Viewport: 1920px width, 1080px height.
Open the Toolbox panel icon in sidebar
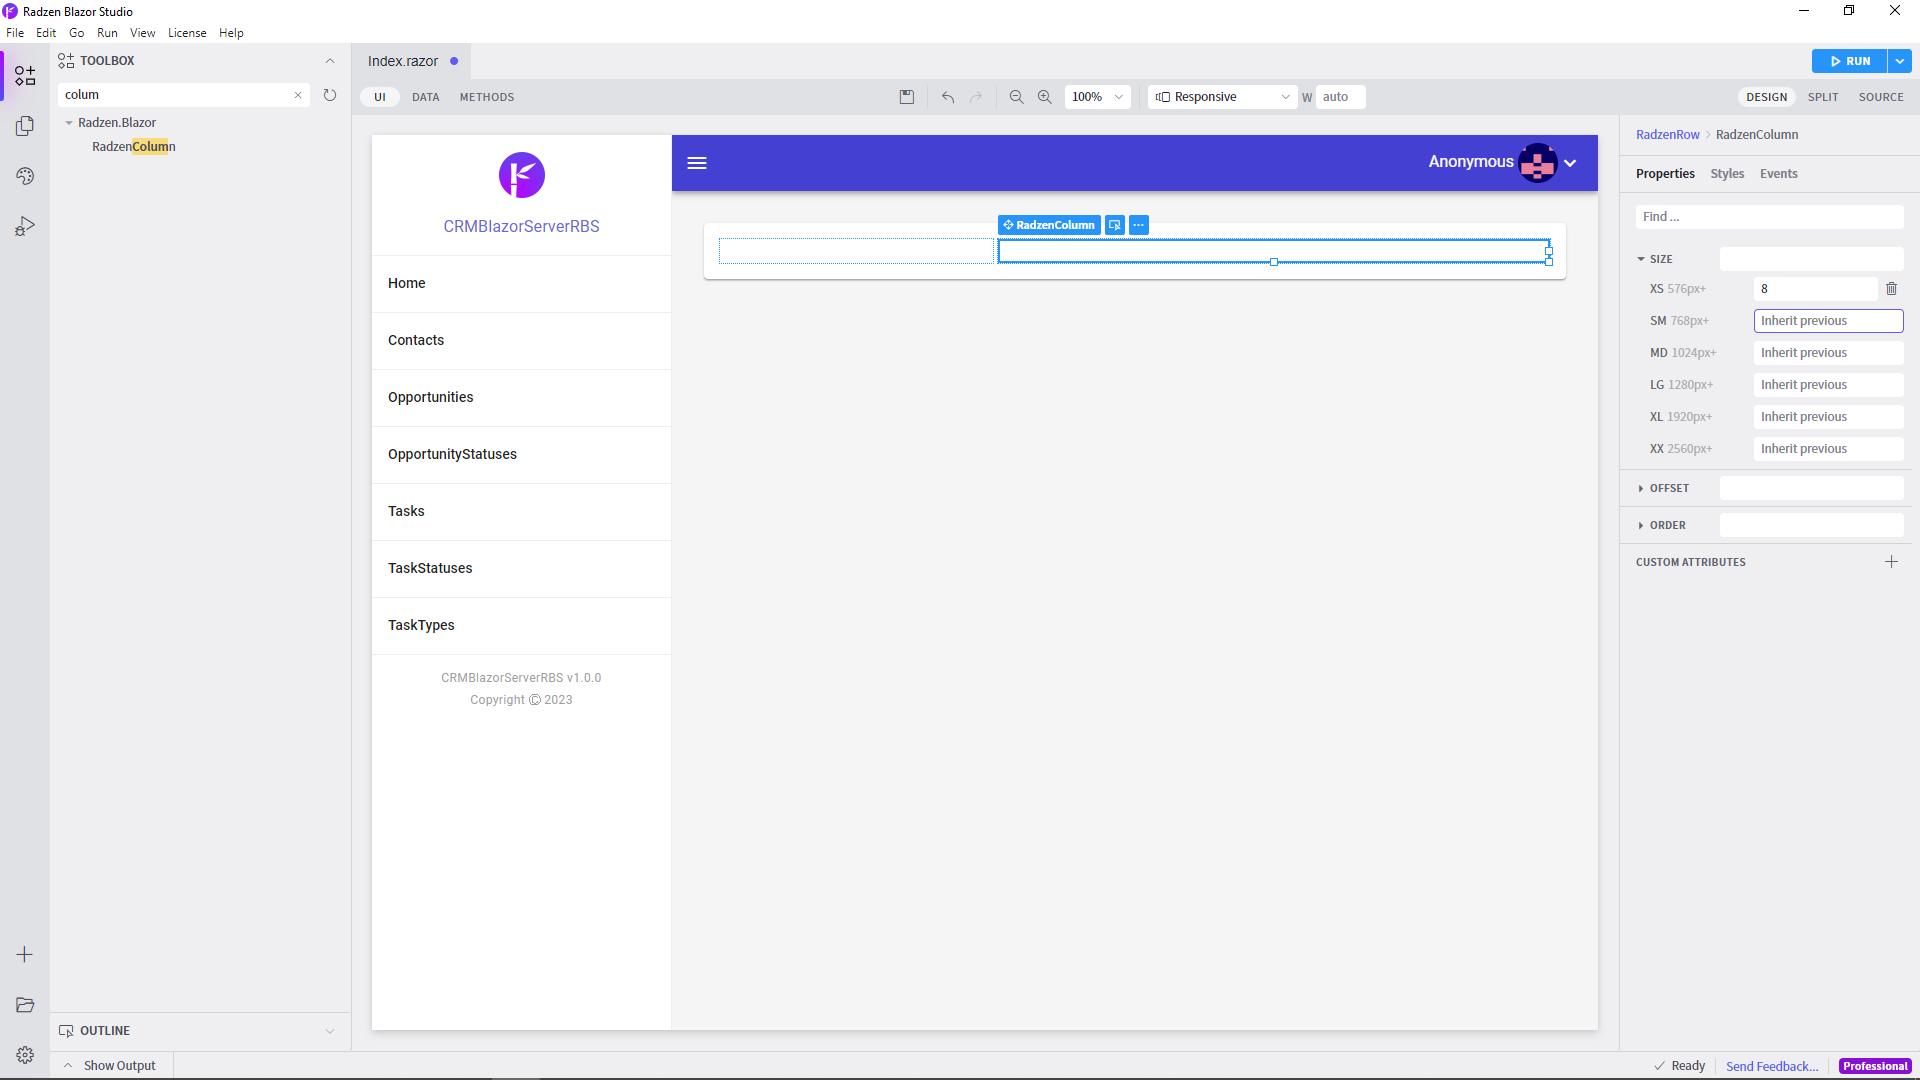pyautogui.click(x=25, y=76)
